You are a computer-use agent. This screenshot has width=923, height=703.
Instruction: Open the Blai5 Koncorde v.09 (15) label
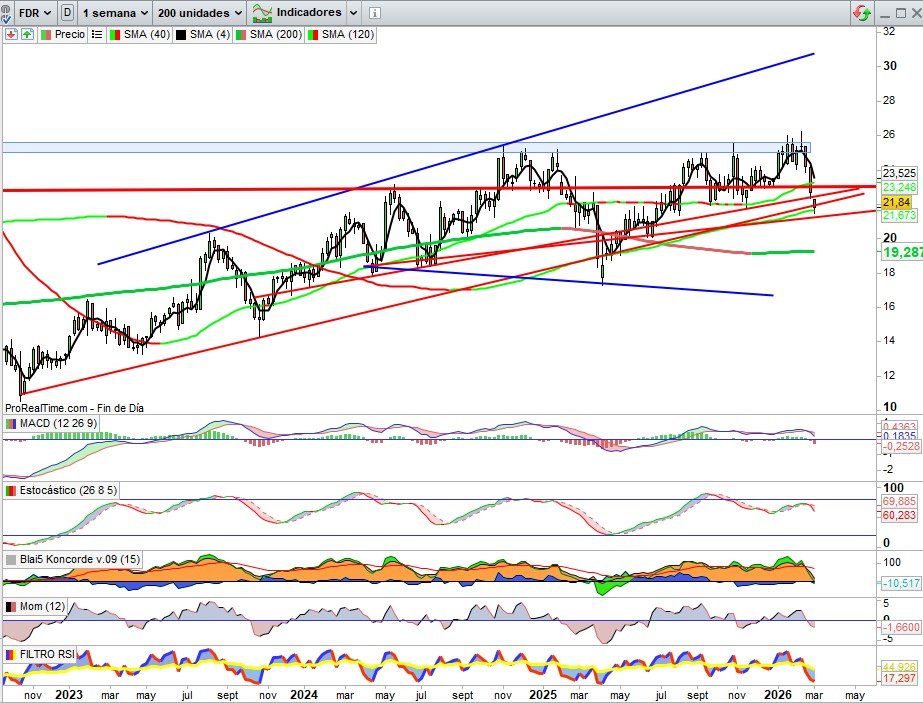[x=73, y=559]
